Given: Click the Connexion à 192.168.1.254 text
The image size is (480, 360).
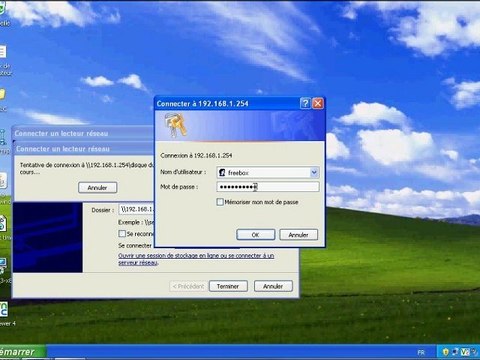Looking at the screenshot, I should 196,155.
